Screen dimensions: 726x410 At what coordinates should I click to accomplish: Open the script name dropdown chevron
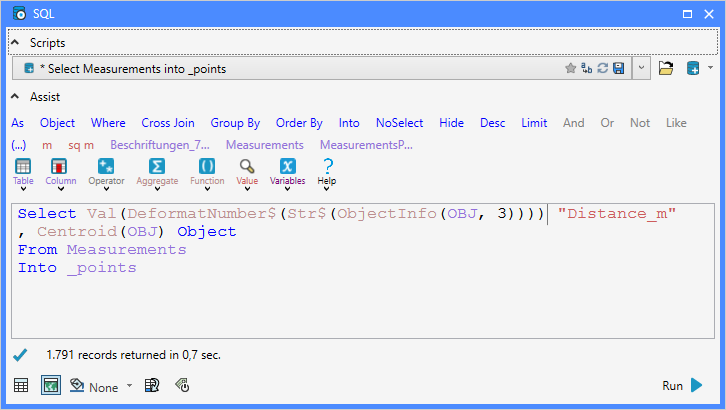(641, 68)
